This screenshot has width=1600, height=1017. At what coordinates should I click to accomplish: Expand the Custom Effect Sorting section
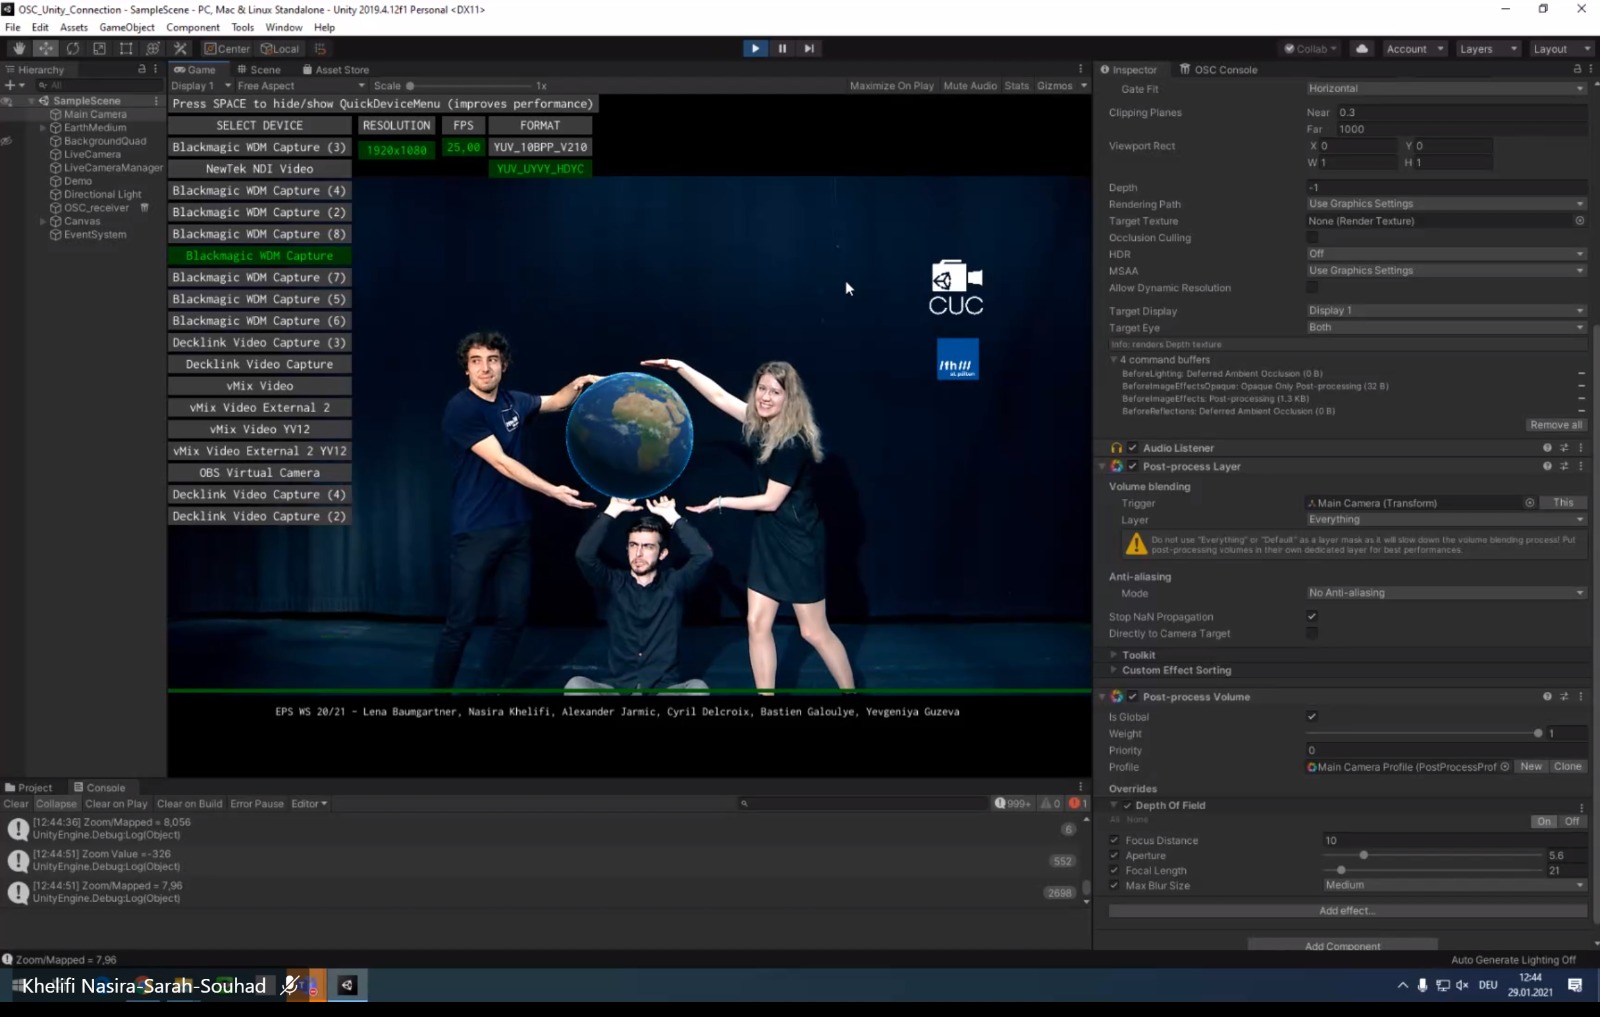1176,670
